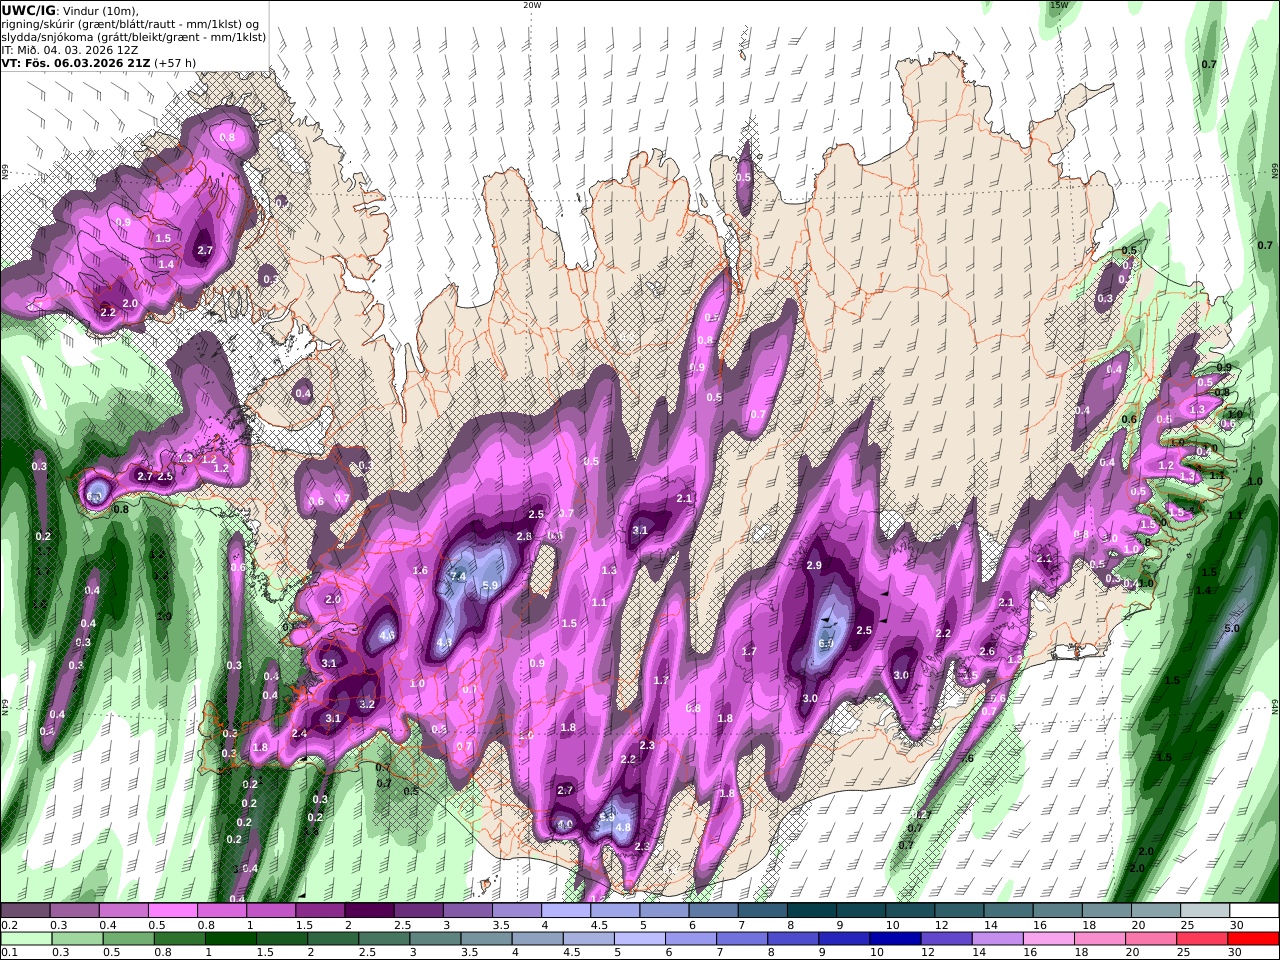
Task: Click the bold UWC/IG title text
Action: [29, 10]
